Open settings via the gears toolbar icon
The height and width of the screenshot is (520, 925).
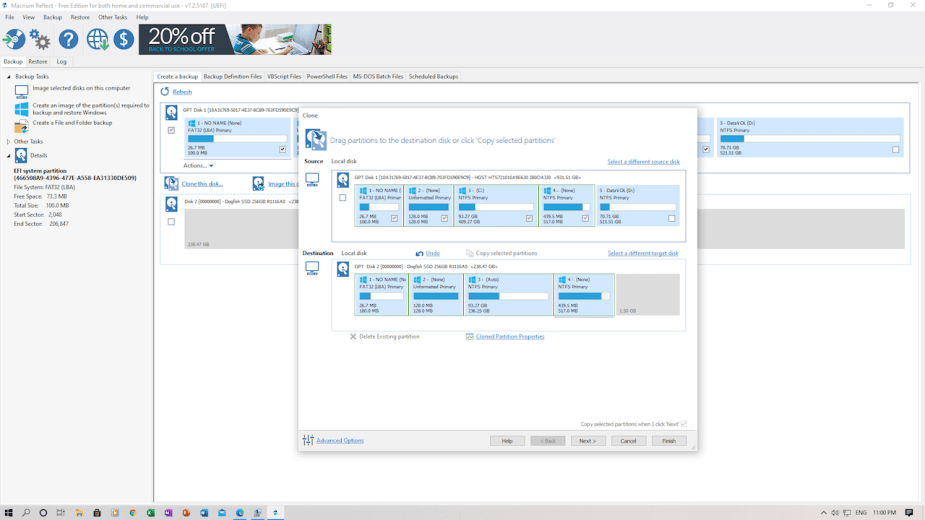point(40,39)
